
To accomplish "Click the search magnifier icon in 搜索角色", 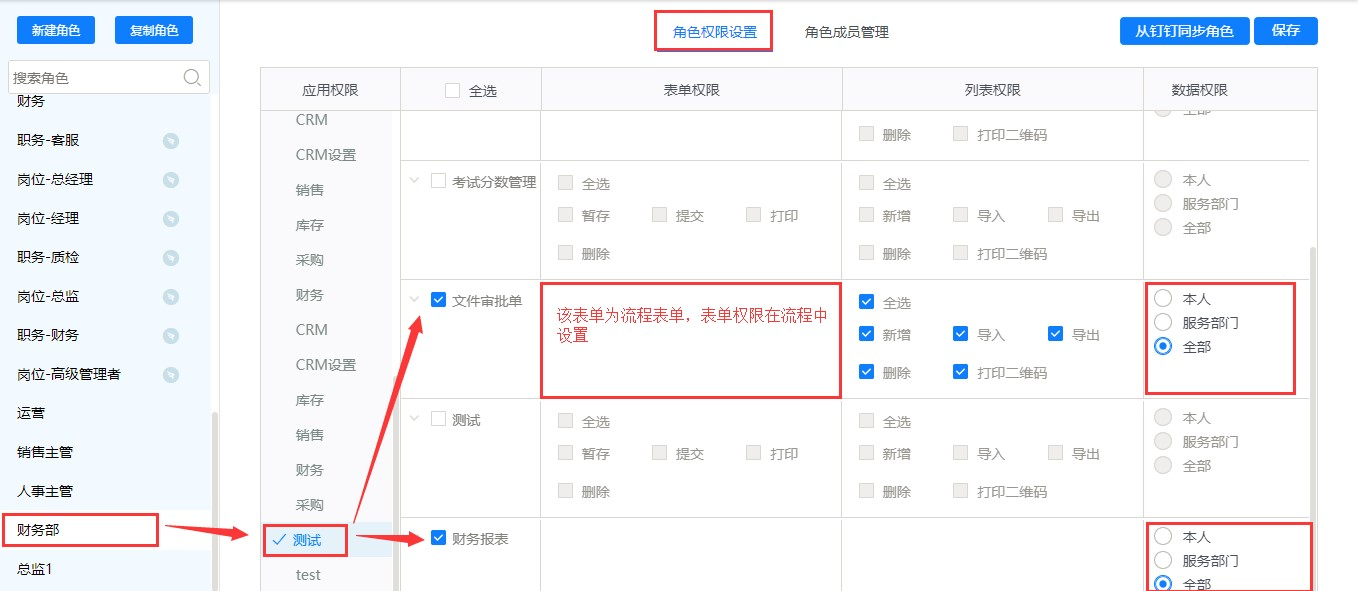I will point(193,78).
